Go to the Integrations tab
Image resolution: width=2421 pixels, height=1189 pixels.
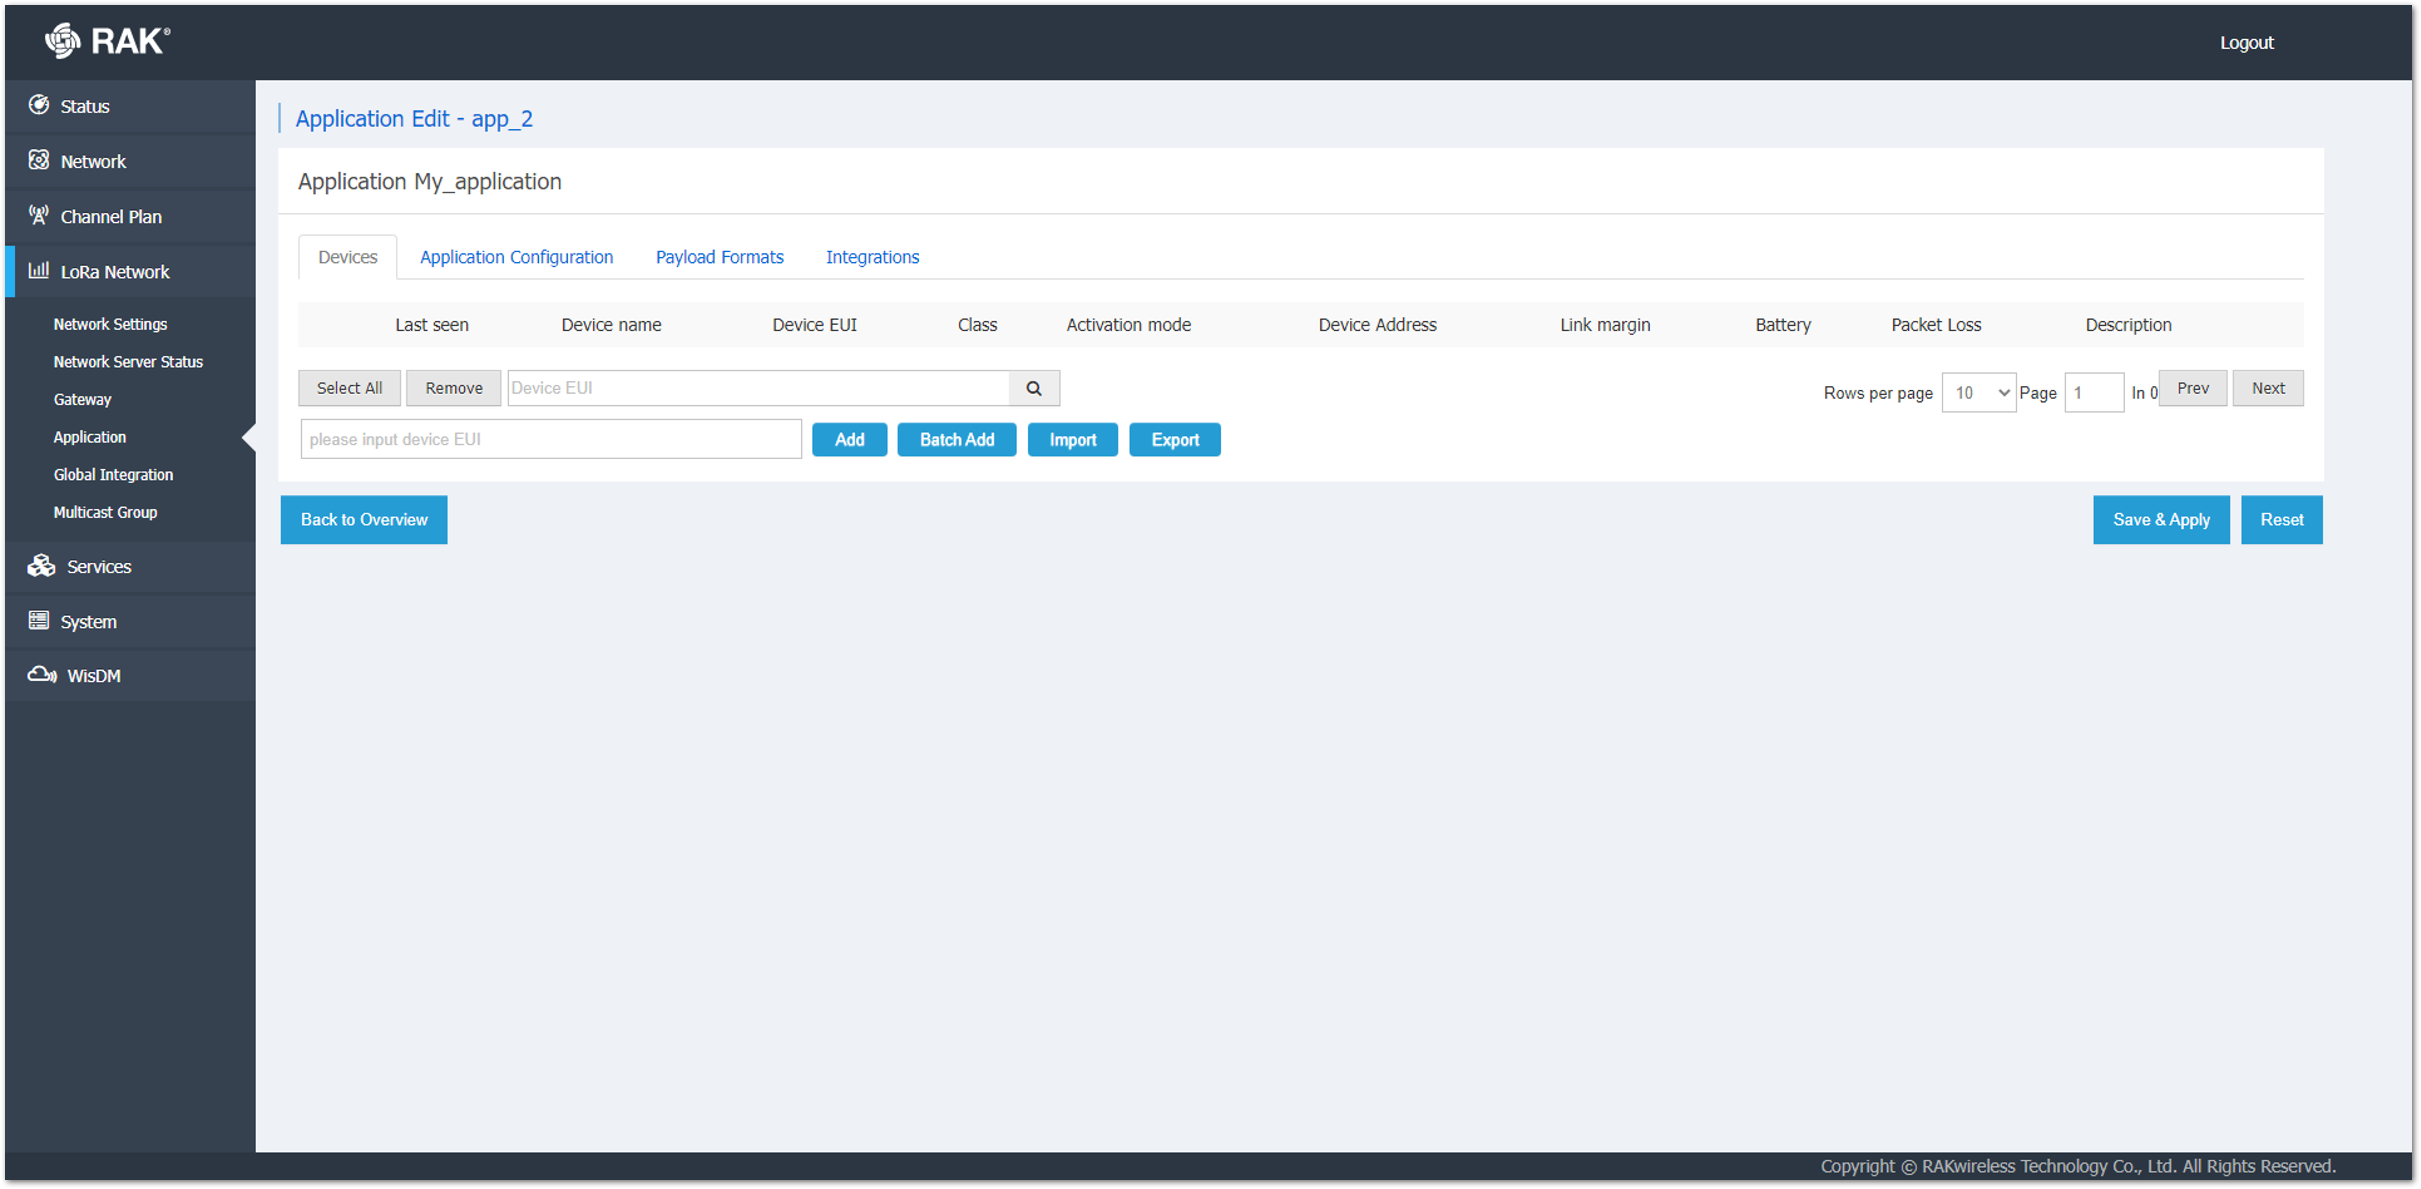[872, 257]
